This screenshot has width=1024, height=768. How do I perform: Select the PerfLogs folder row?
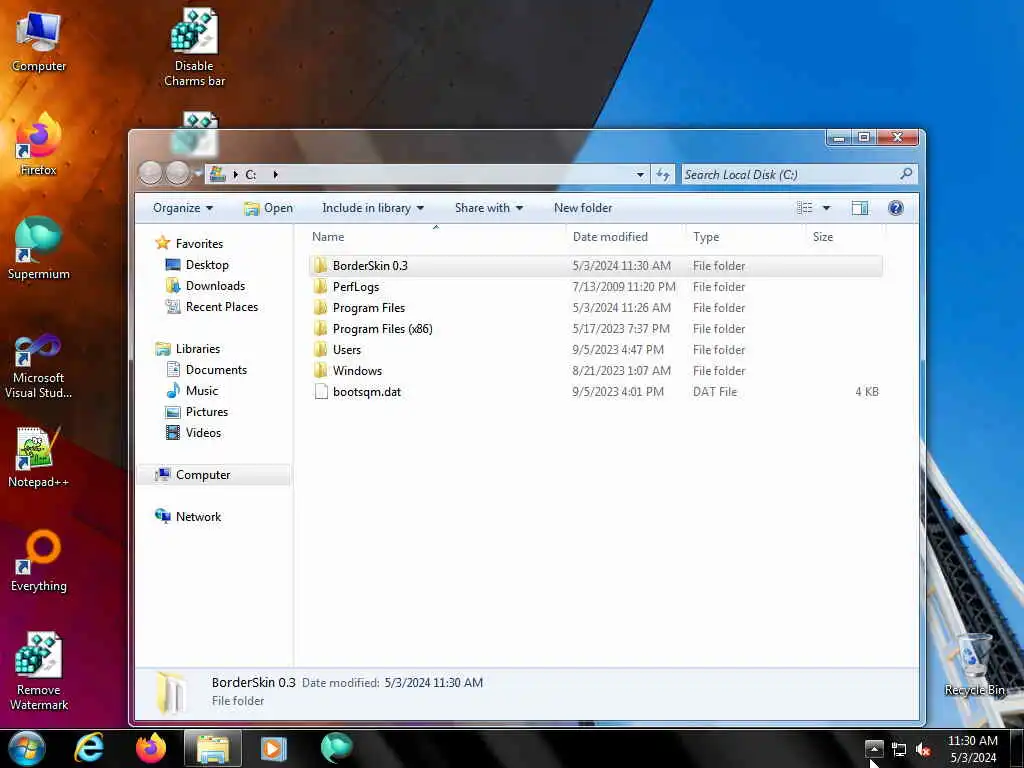tap(596, 287)
